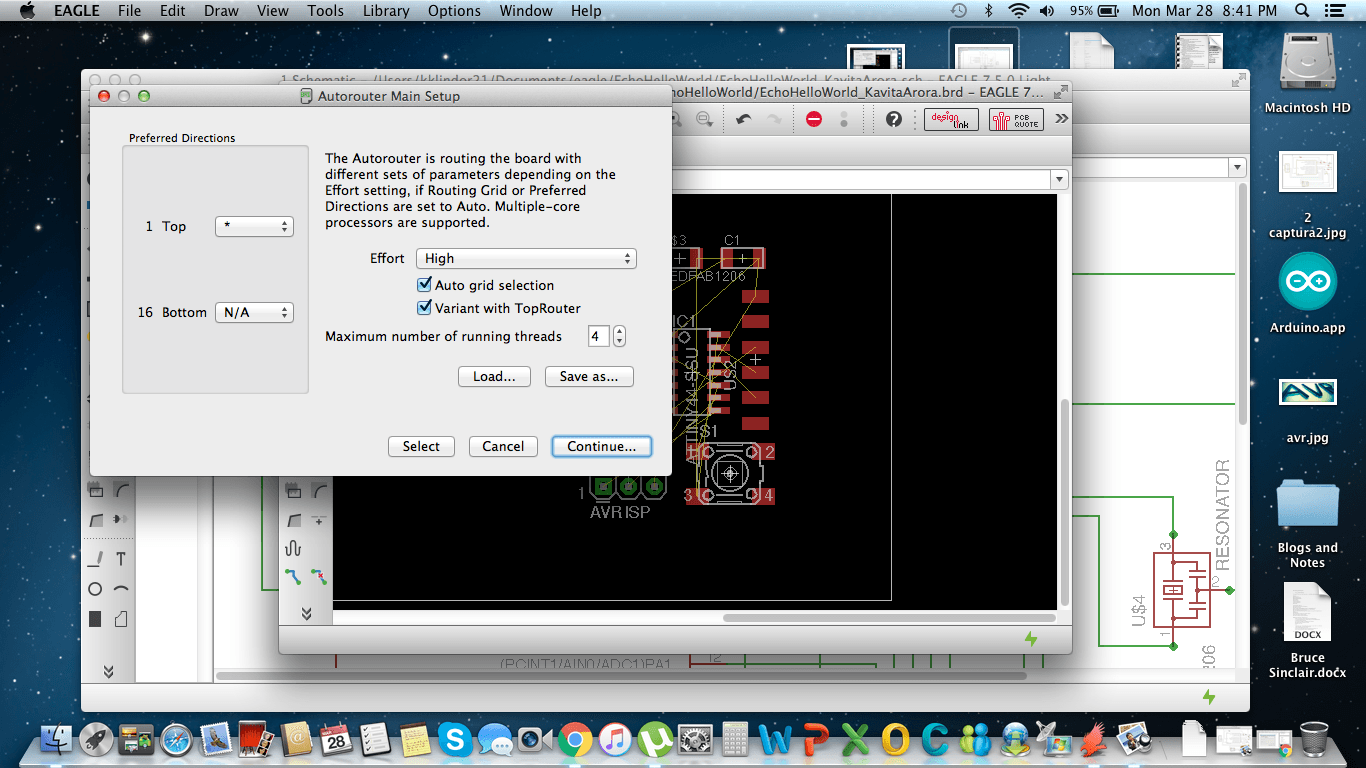Click the Undo arrow in board toolbar

[743, 119]
